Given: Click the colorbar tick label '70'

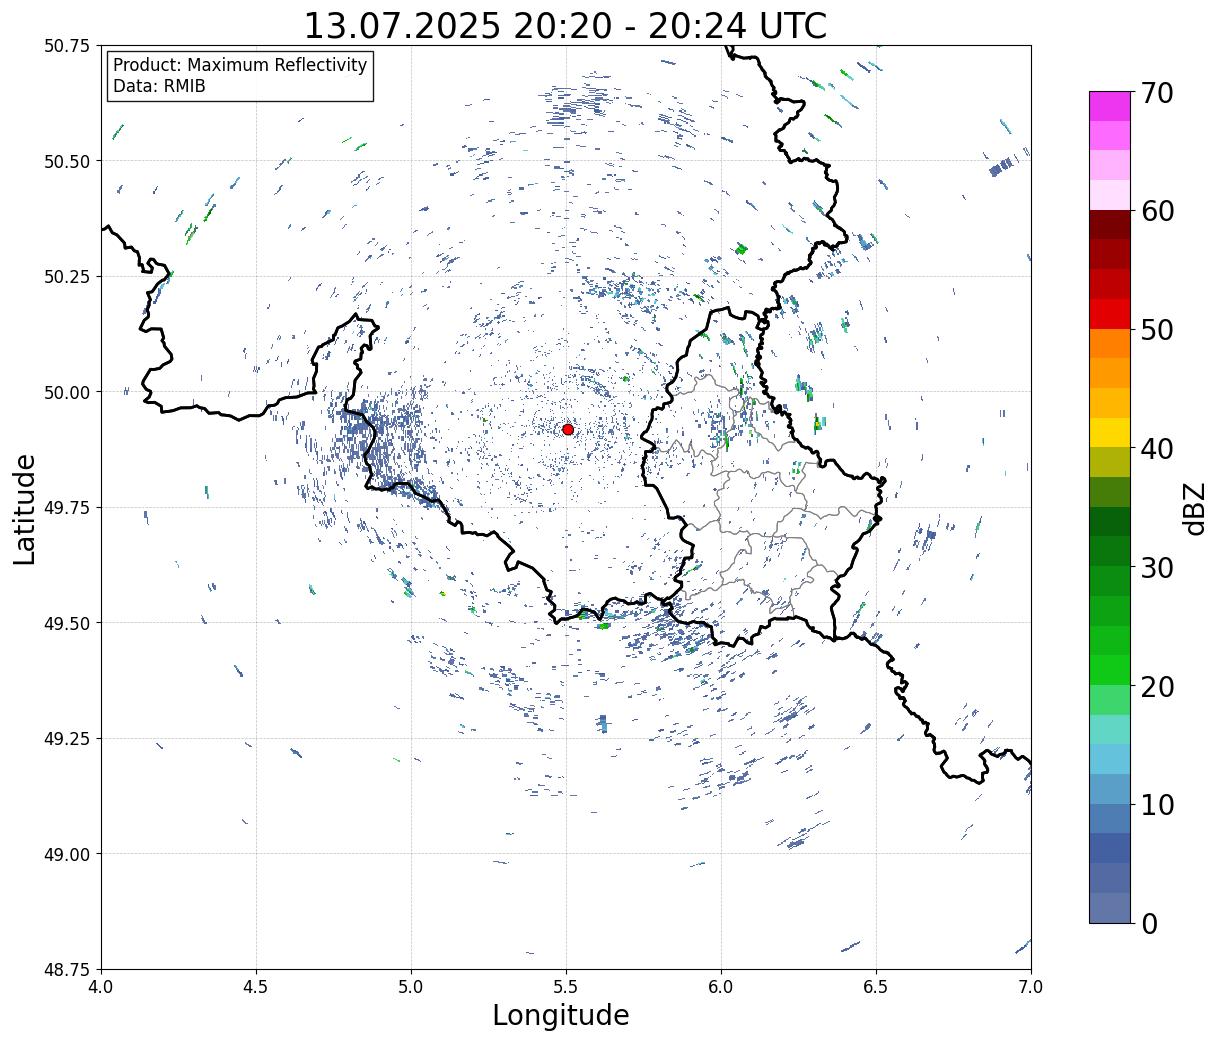Looking at the screenshot, I should point(1156,93).
